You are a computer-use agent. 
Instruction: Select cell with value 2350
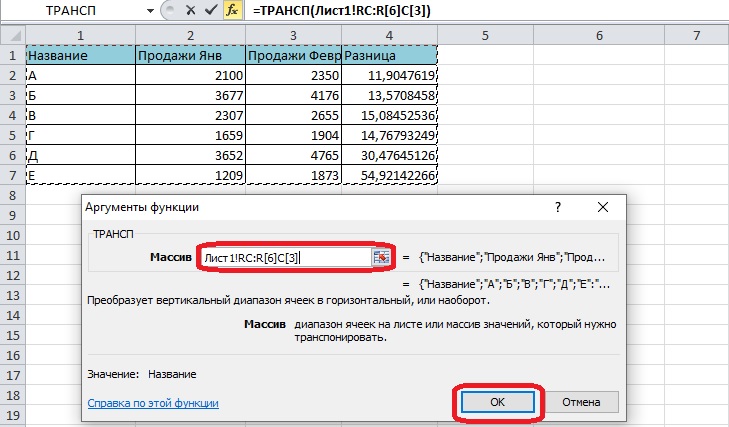(x=293, y=75)
